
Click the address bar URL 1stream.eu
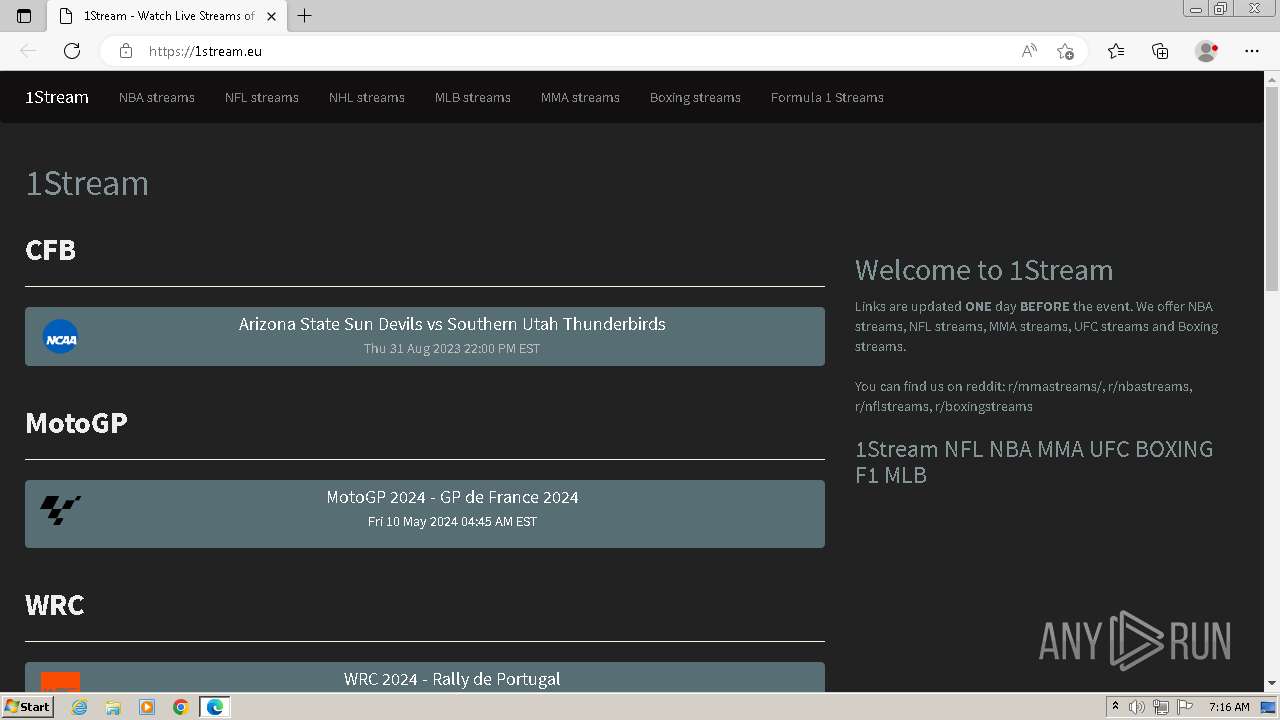[x=205, y=51]
